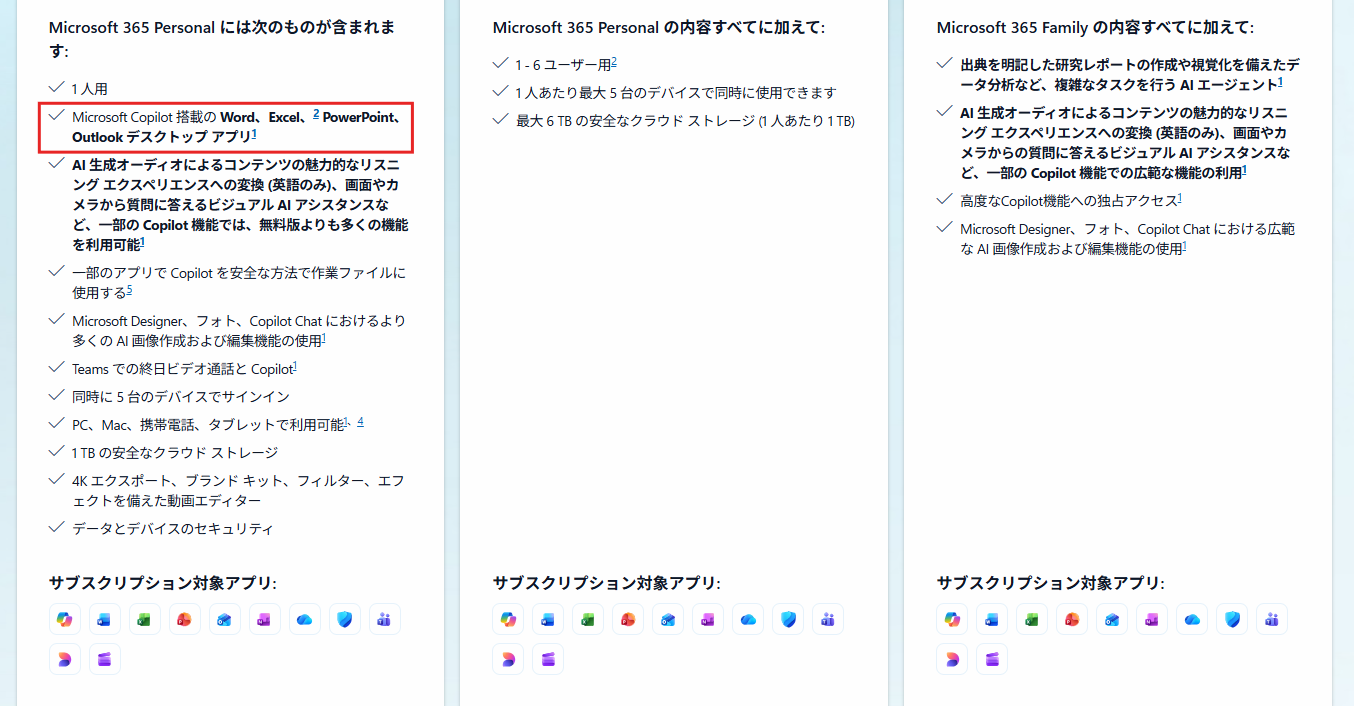Click the PowerPoint icon in the middle card
The height and width of the screenshot is (706, 1354).
[628, 619]
